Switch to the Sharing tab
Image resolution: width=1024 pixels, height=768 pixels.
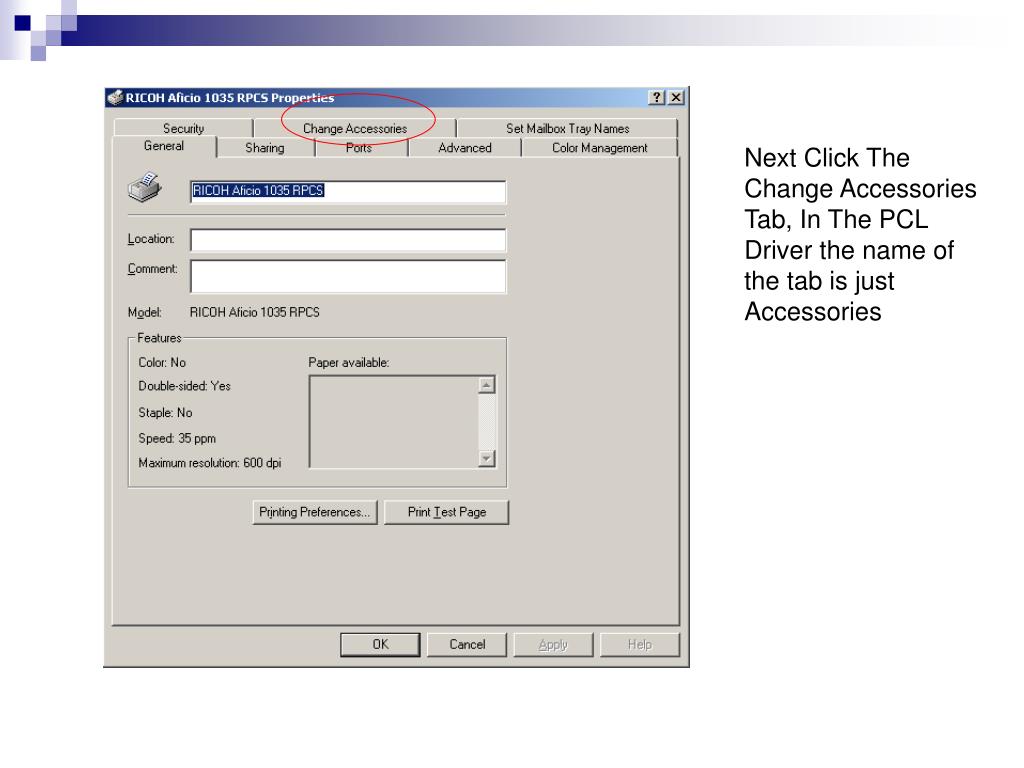pos(264,148)
